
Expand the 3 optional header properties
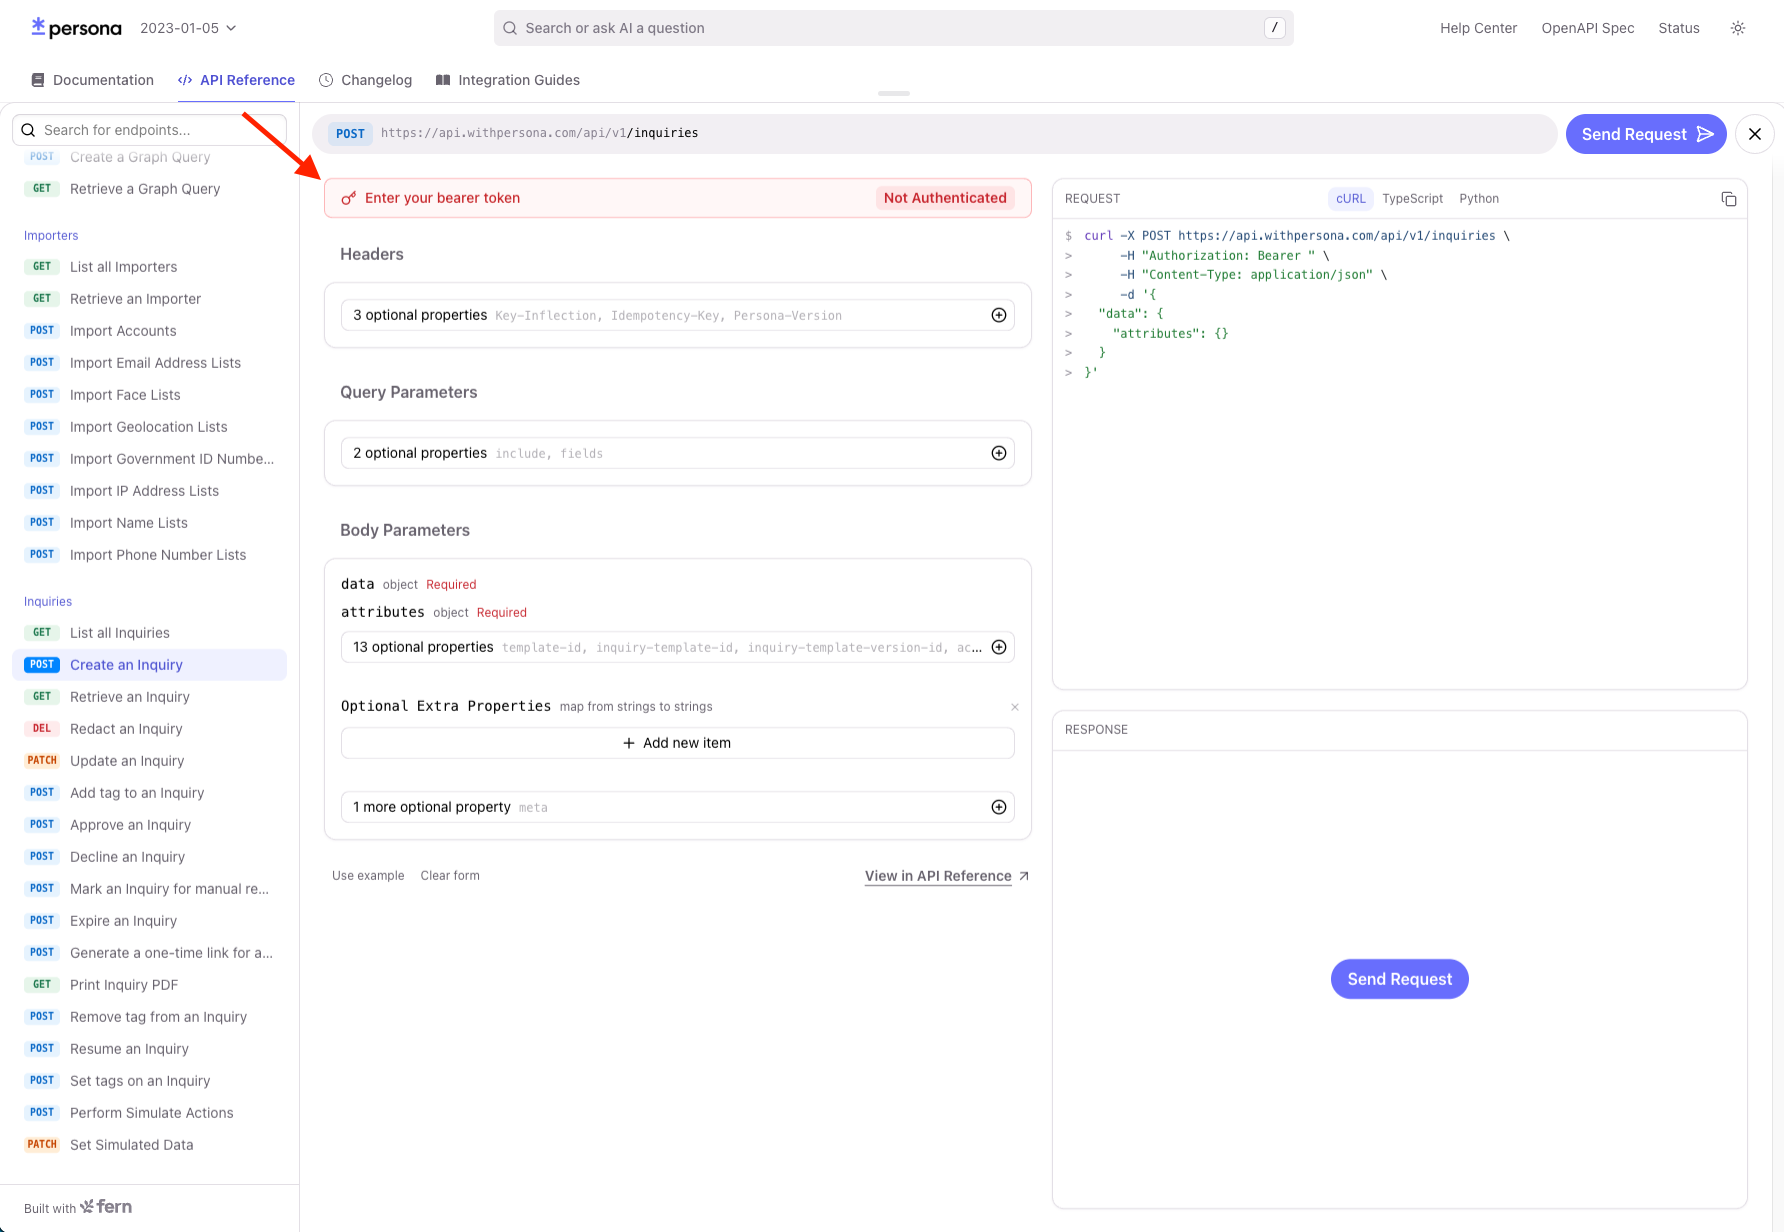click(998, 315)
